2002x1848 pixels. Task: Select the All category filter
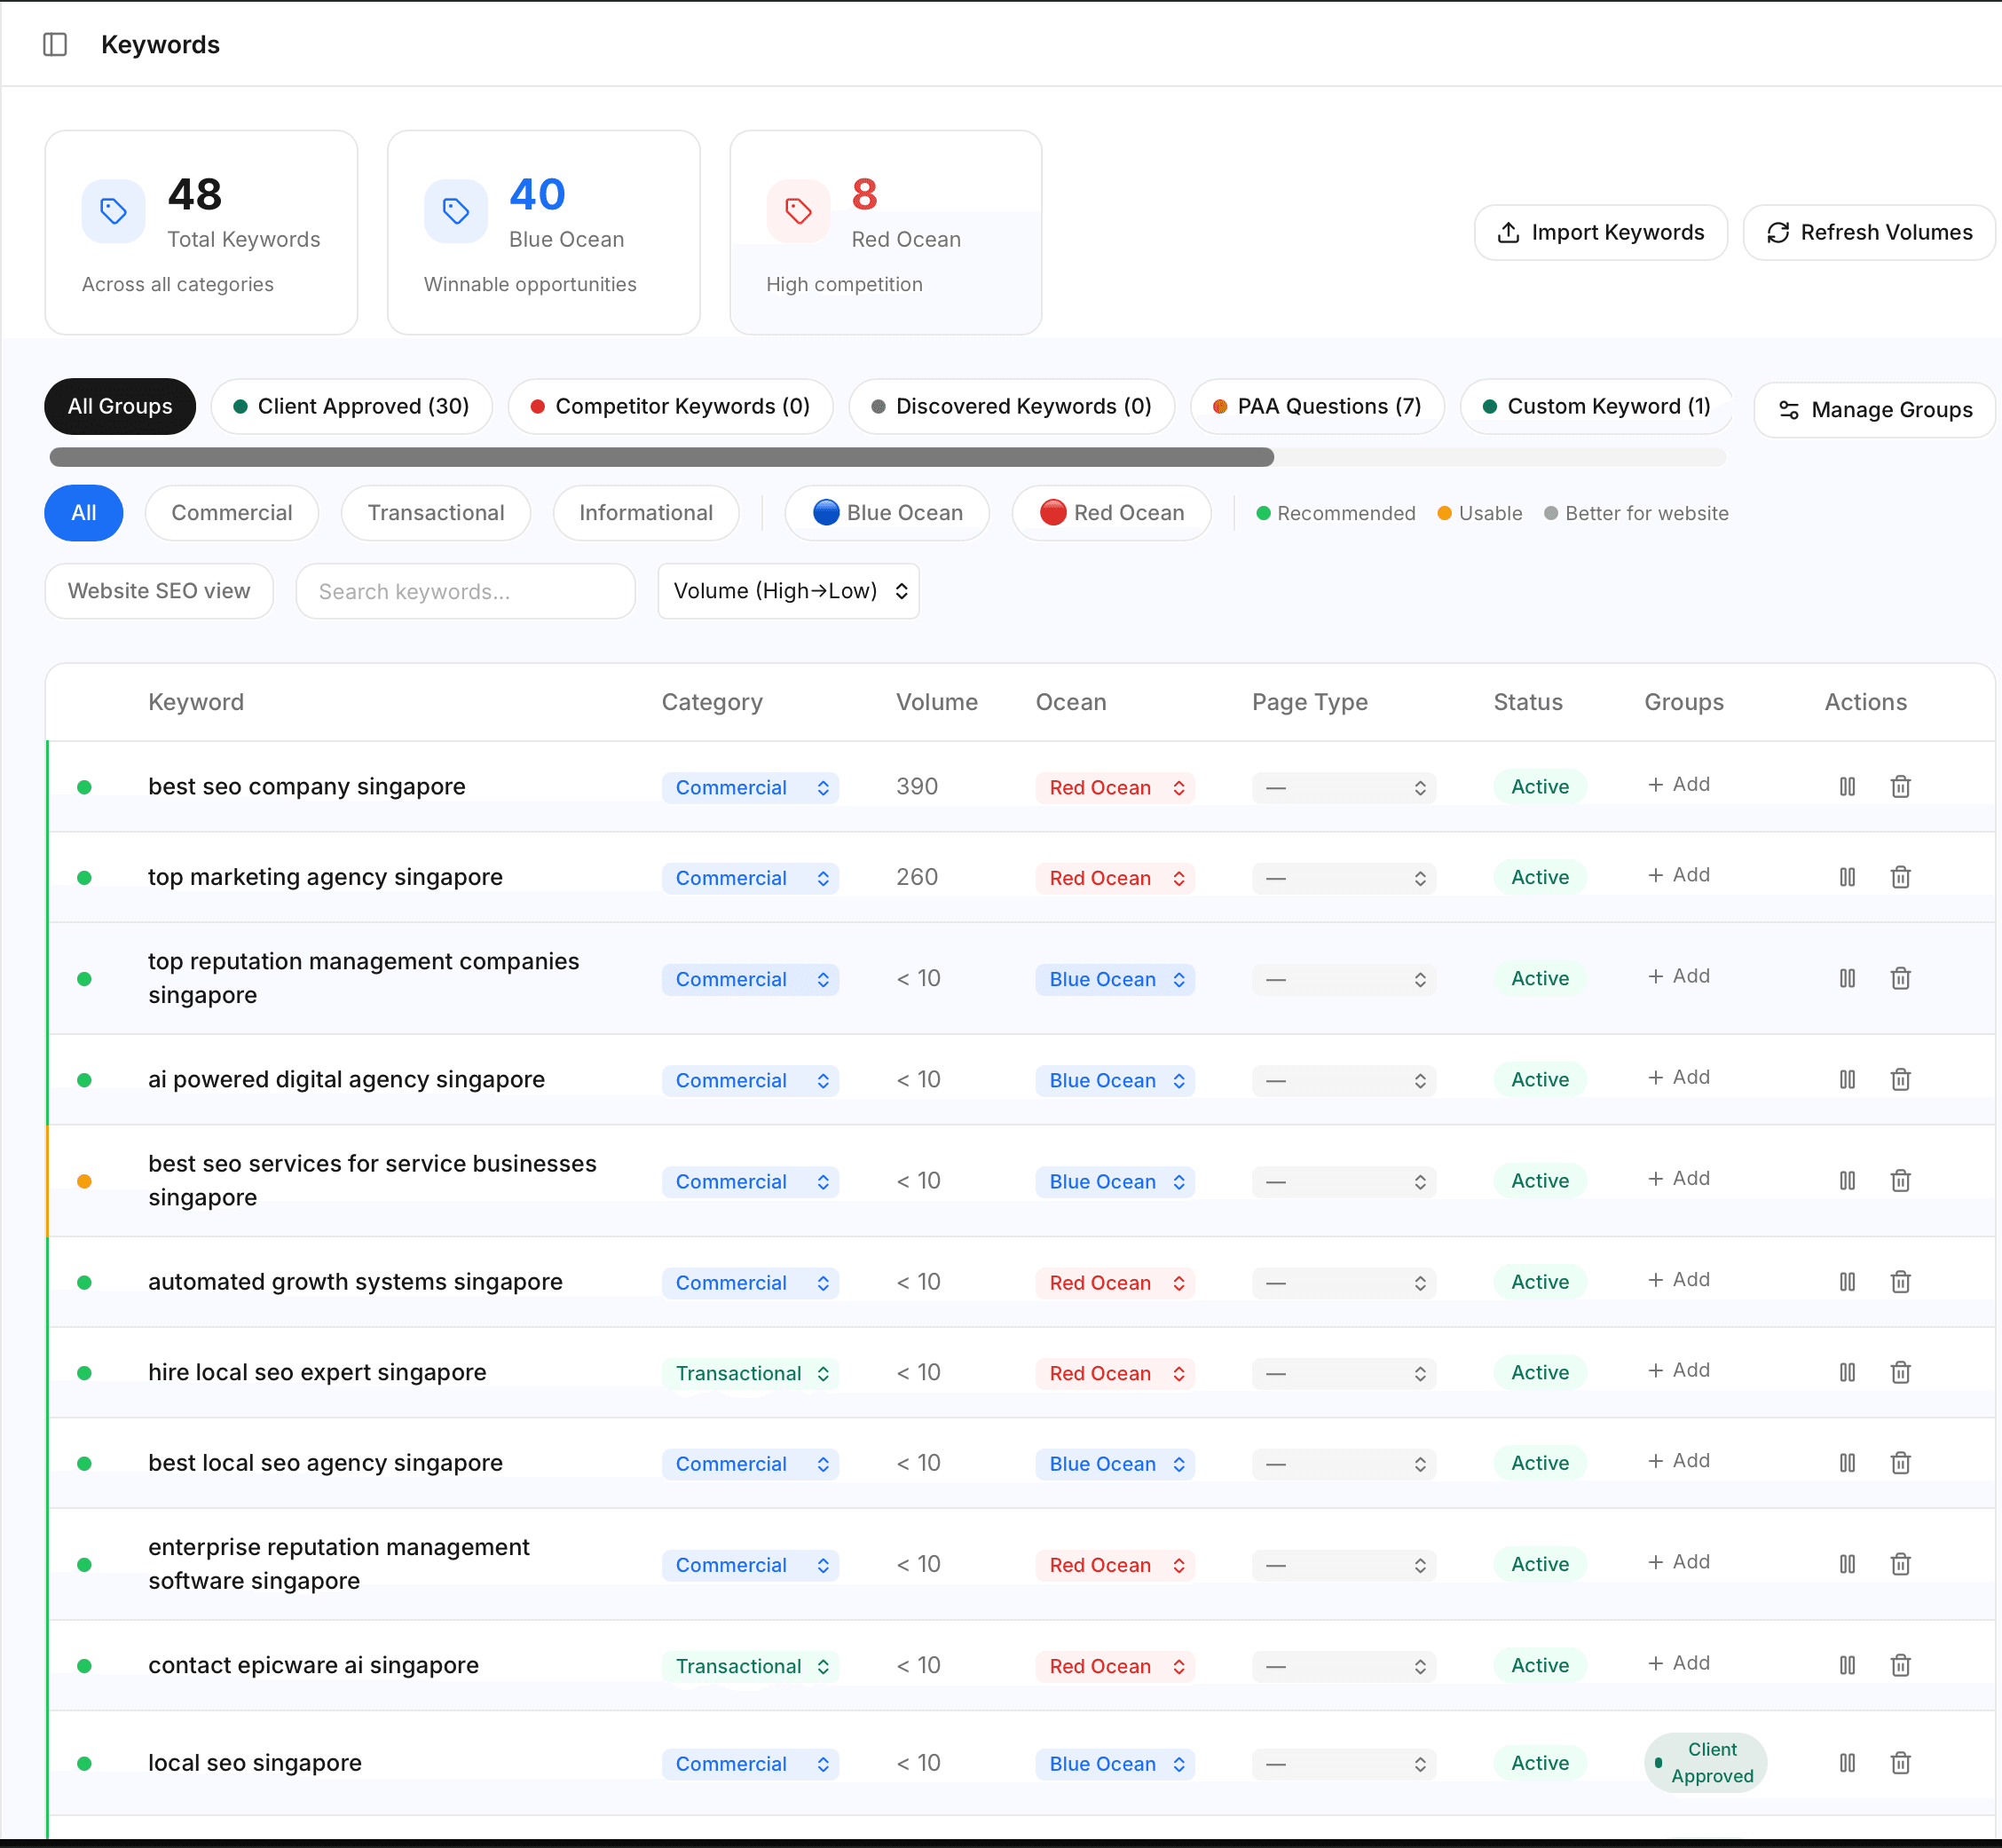(84, 513)
